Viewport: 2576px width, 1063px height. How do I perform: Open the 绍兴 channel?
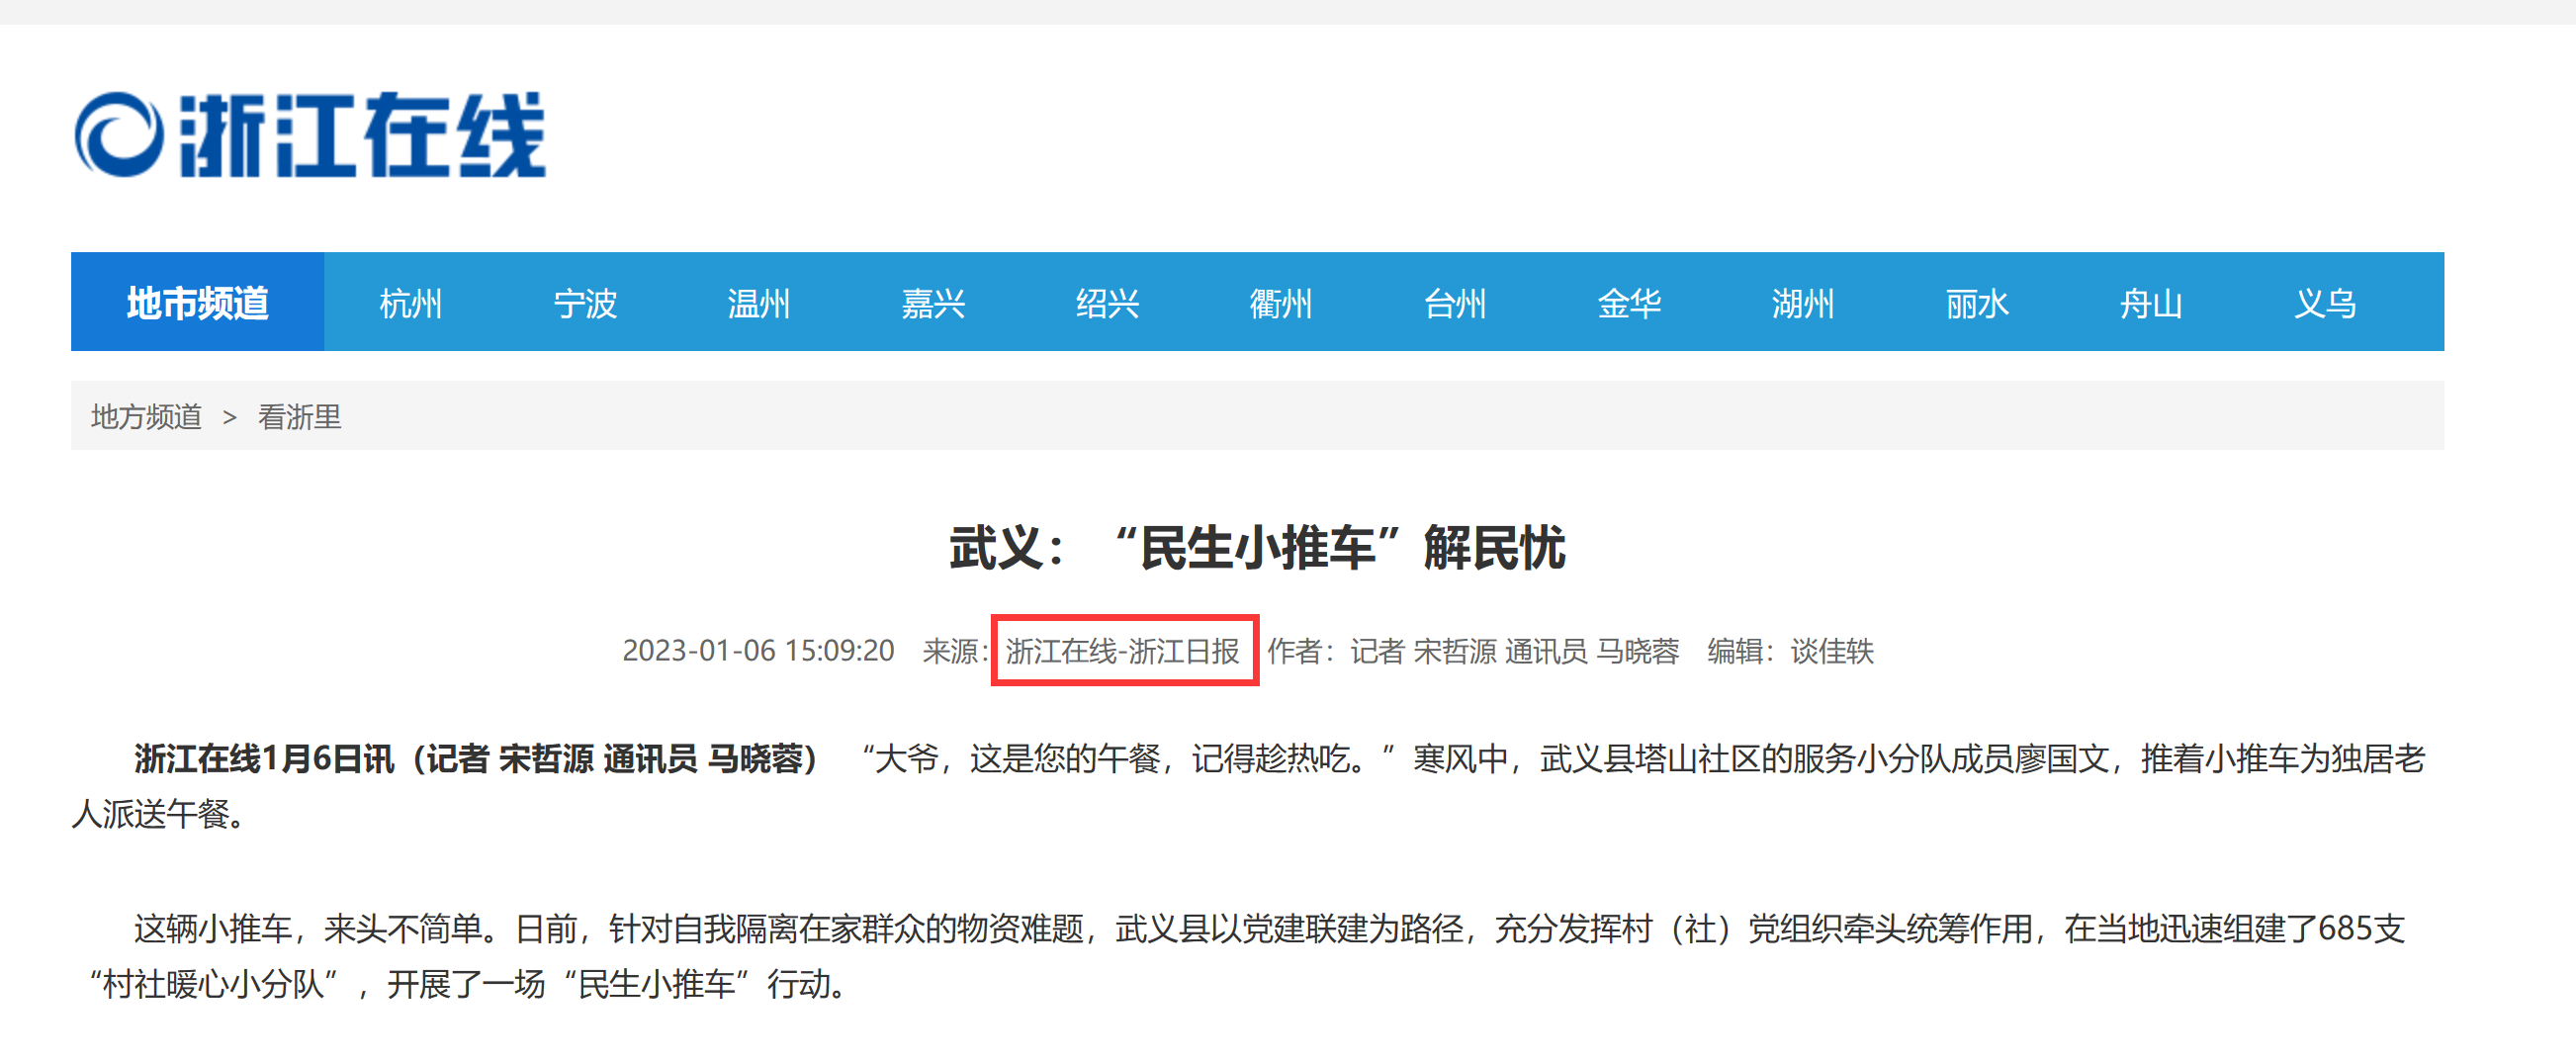click(x=1107, y=303)
